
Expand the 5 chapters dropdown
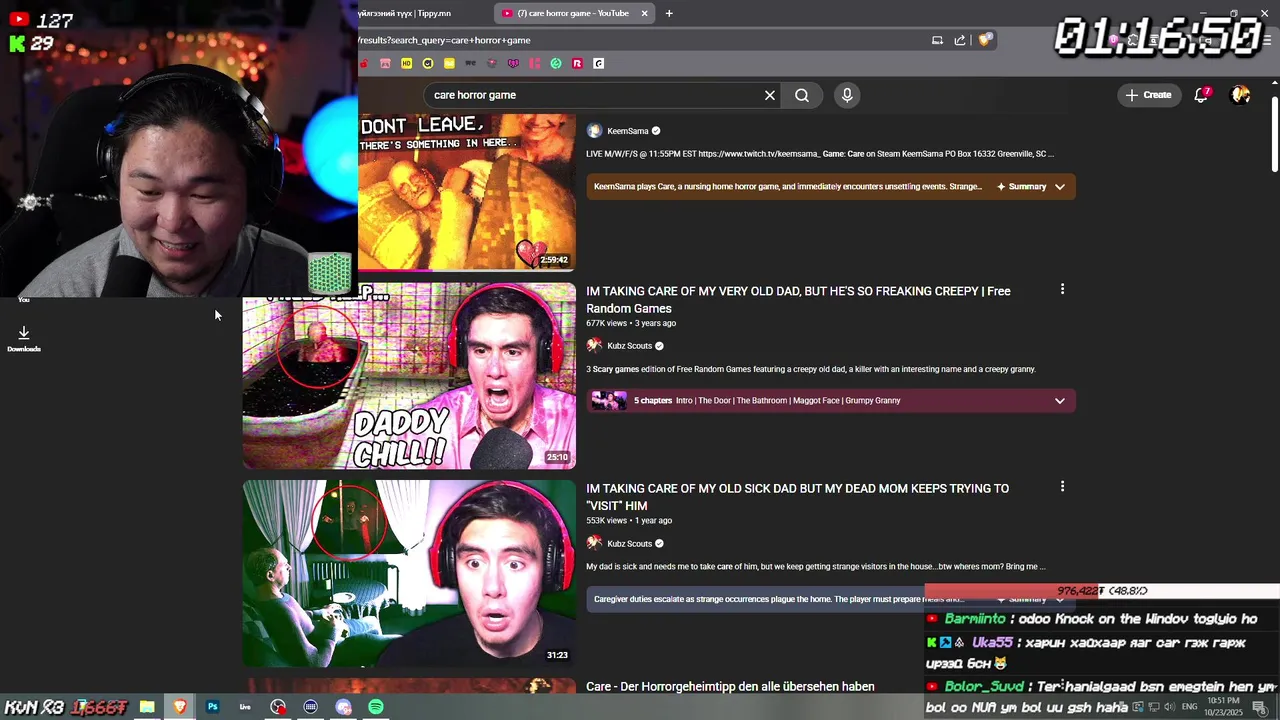click(1059, 401)
